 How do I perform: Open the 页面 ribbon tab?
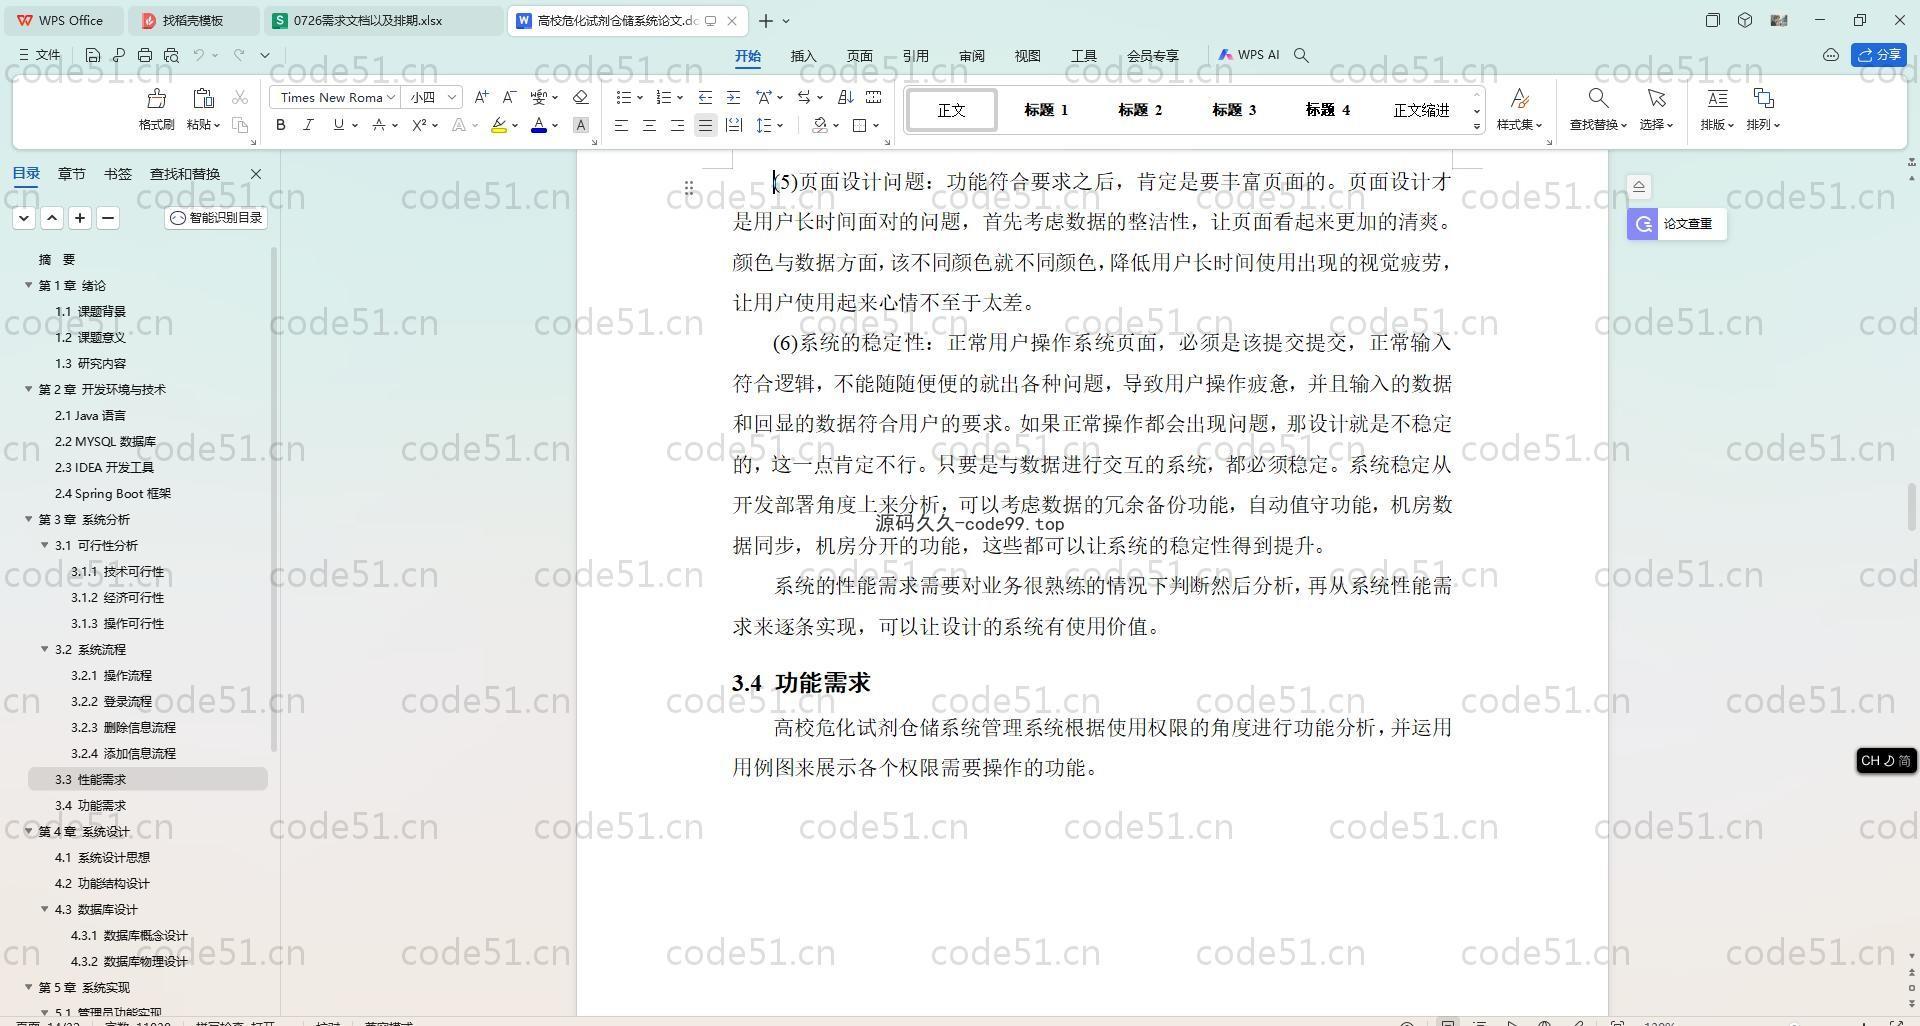pos(859,56)
